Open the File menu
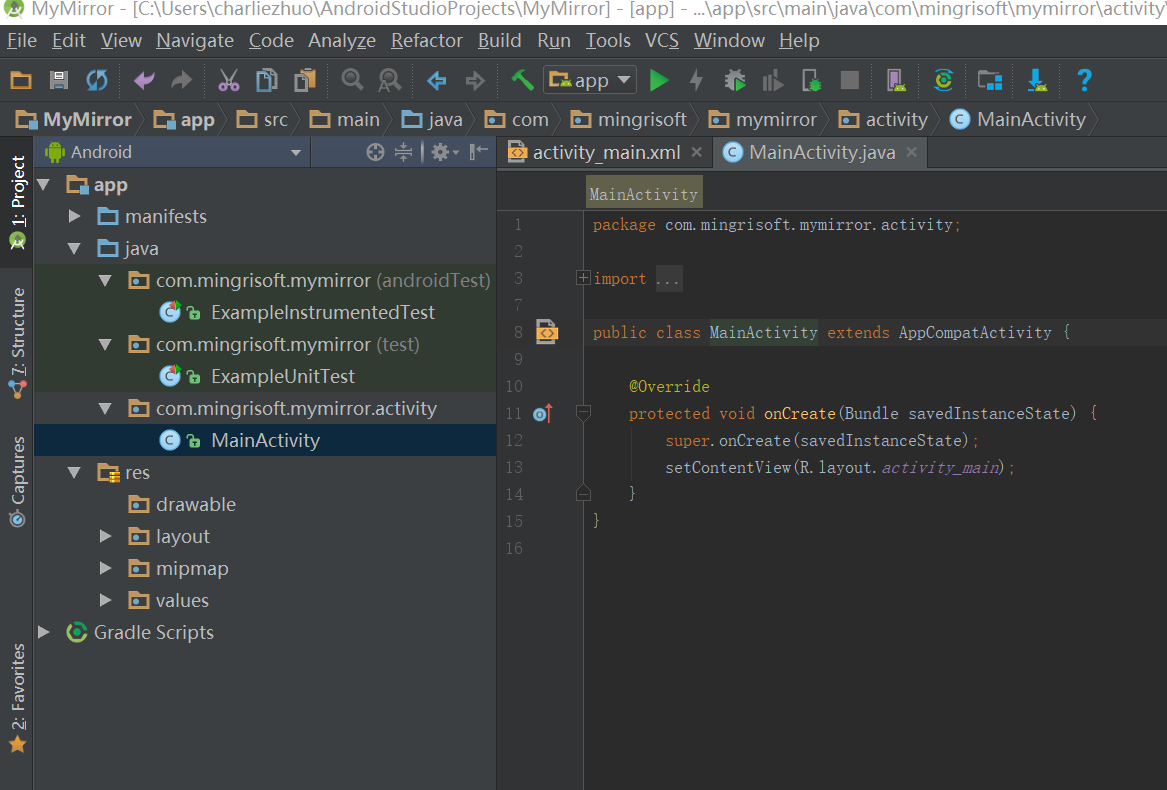 coord(22,40)
